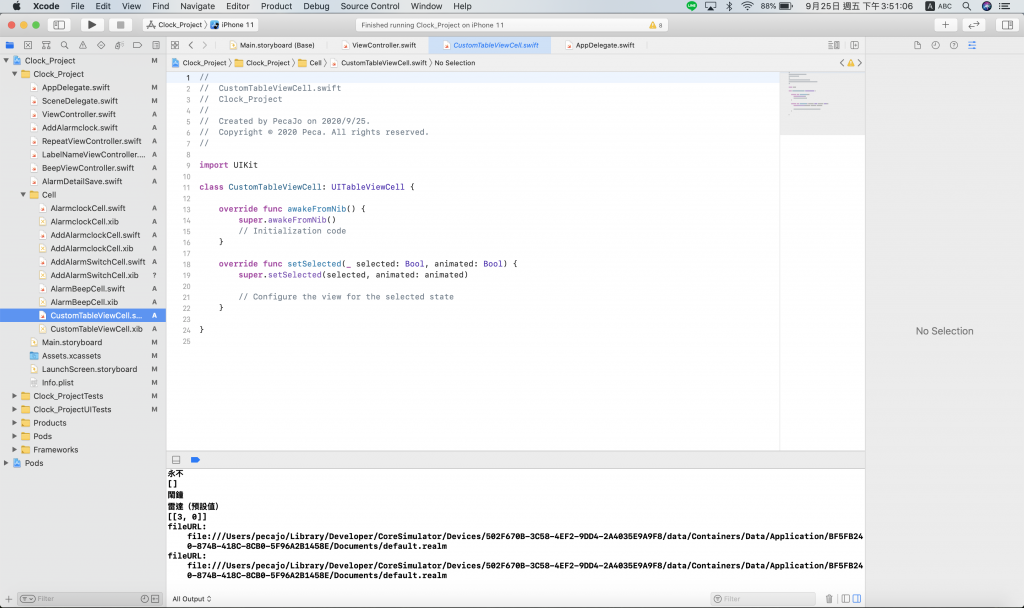Click No Selection in the jump bar
The width and height of the screenshot is (1024, 608).
[x=455, y=63]
